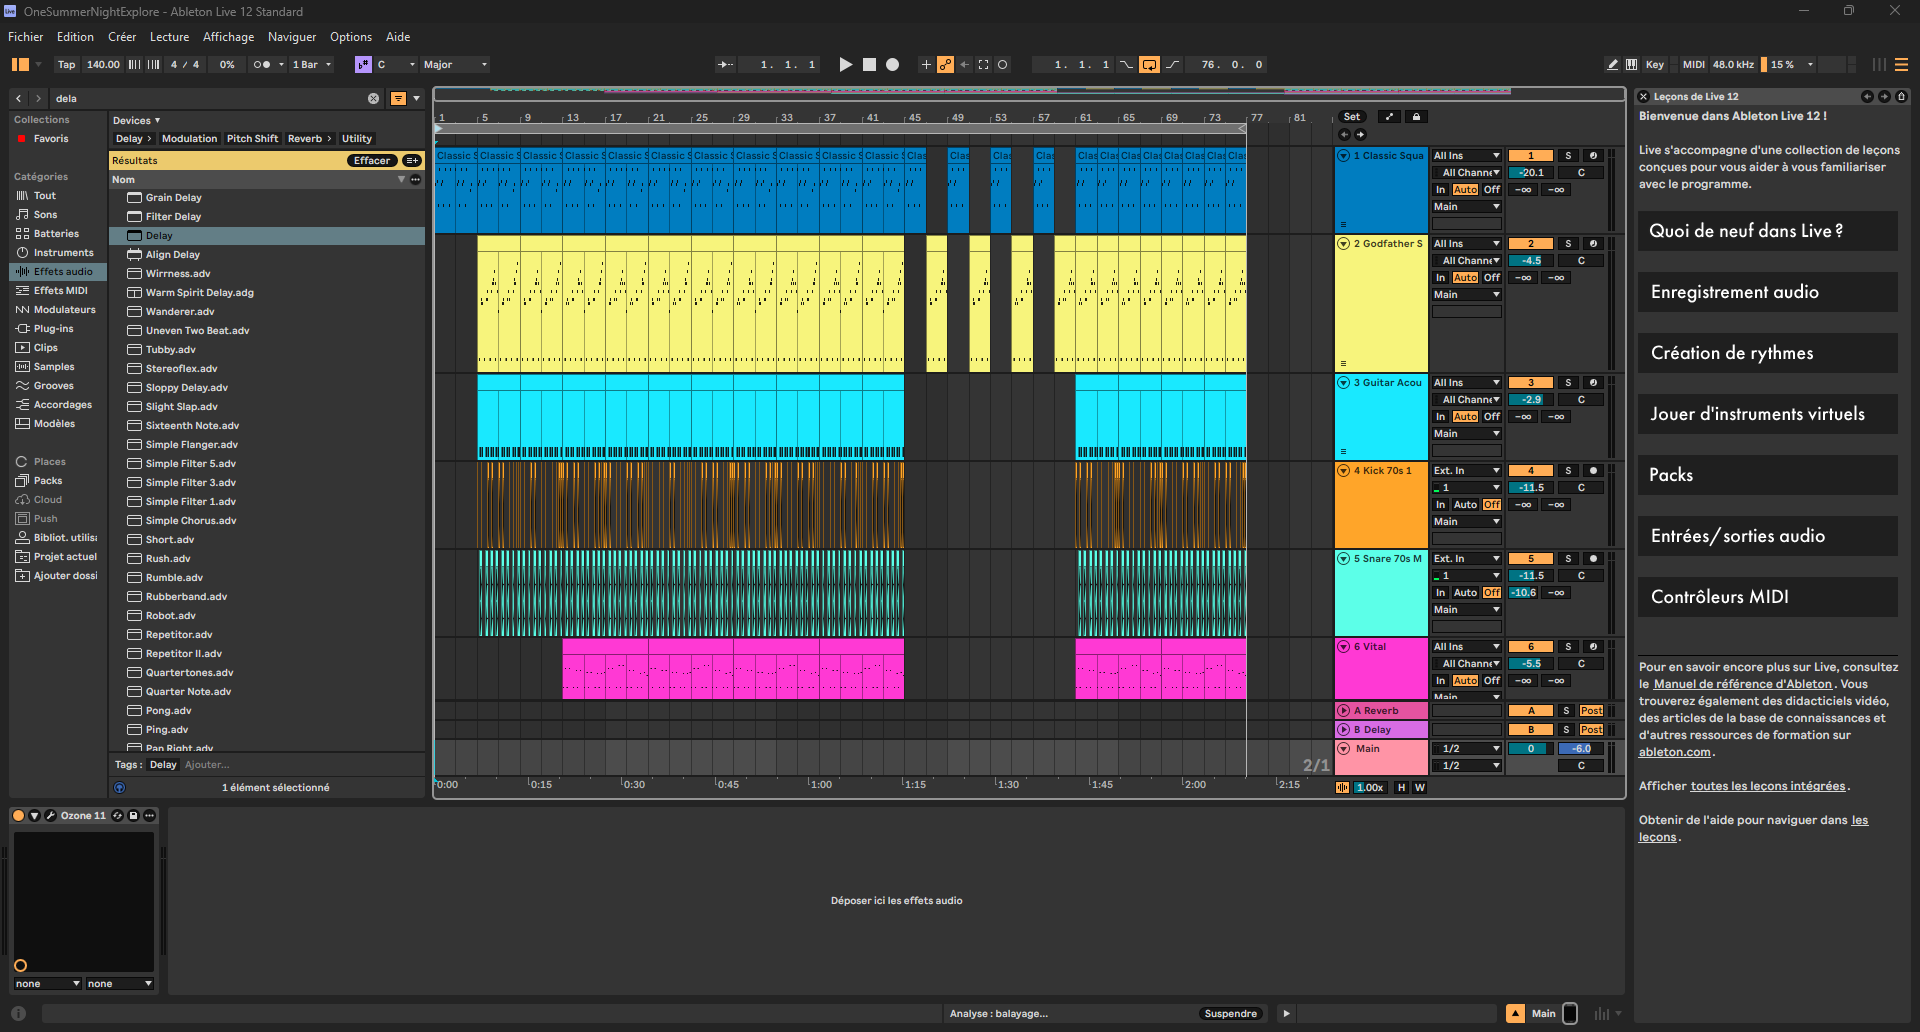The width and height of the screenshot is (1920, 1032).
Task: Toggle Draw Mode pencil icon
Action: point(1612,64)
